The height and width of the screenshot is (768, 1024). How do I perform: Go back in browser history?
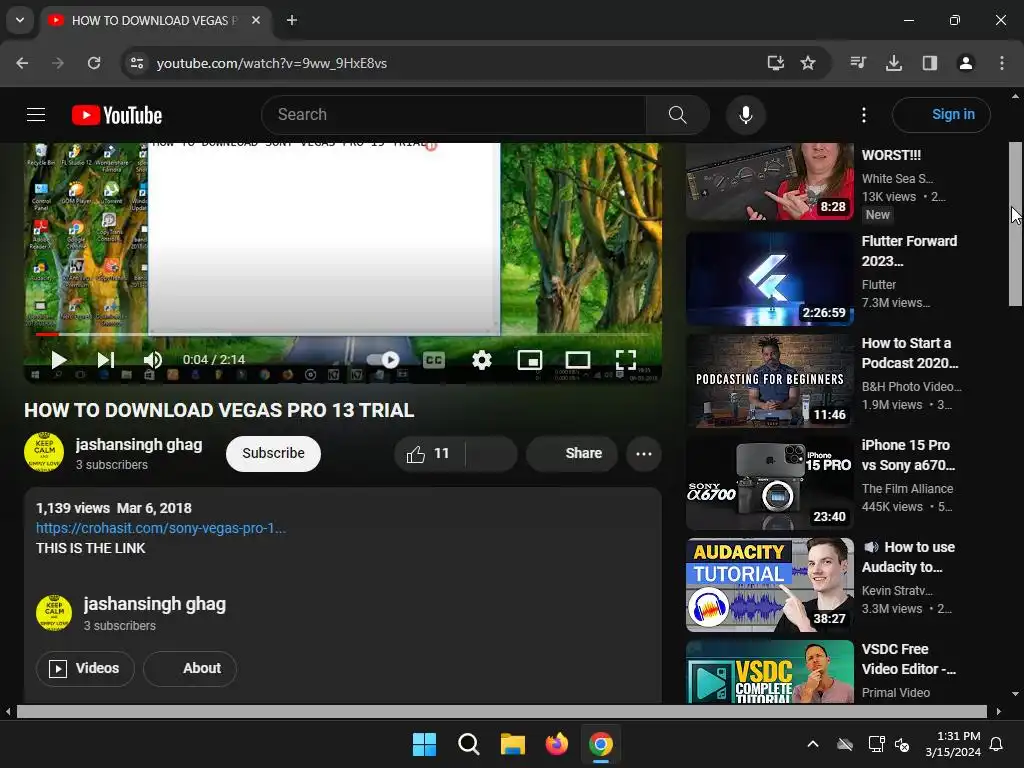(22, 63)
